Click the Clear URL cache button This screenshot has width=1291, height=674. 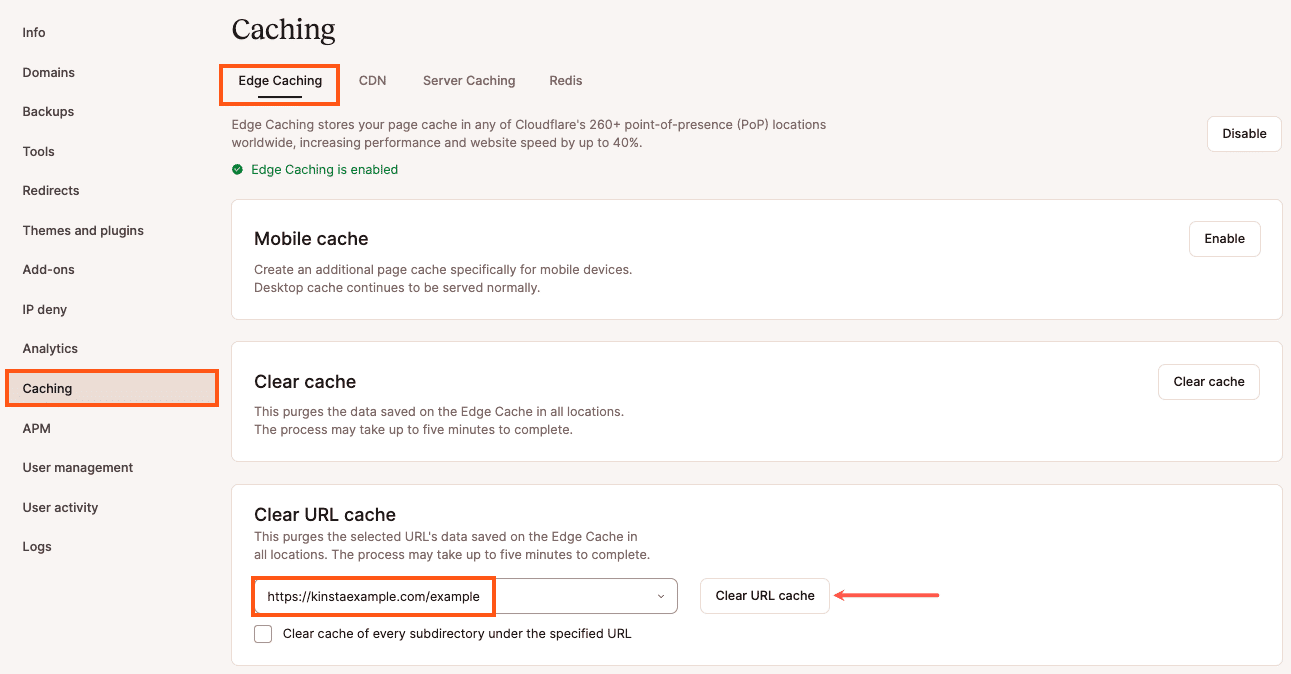point(765,596)
